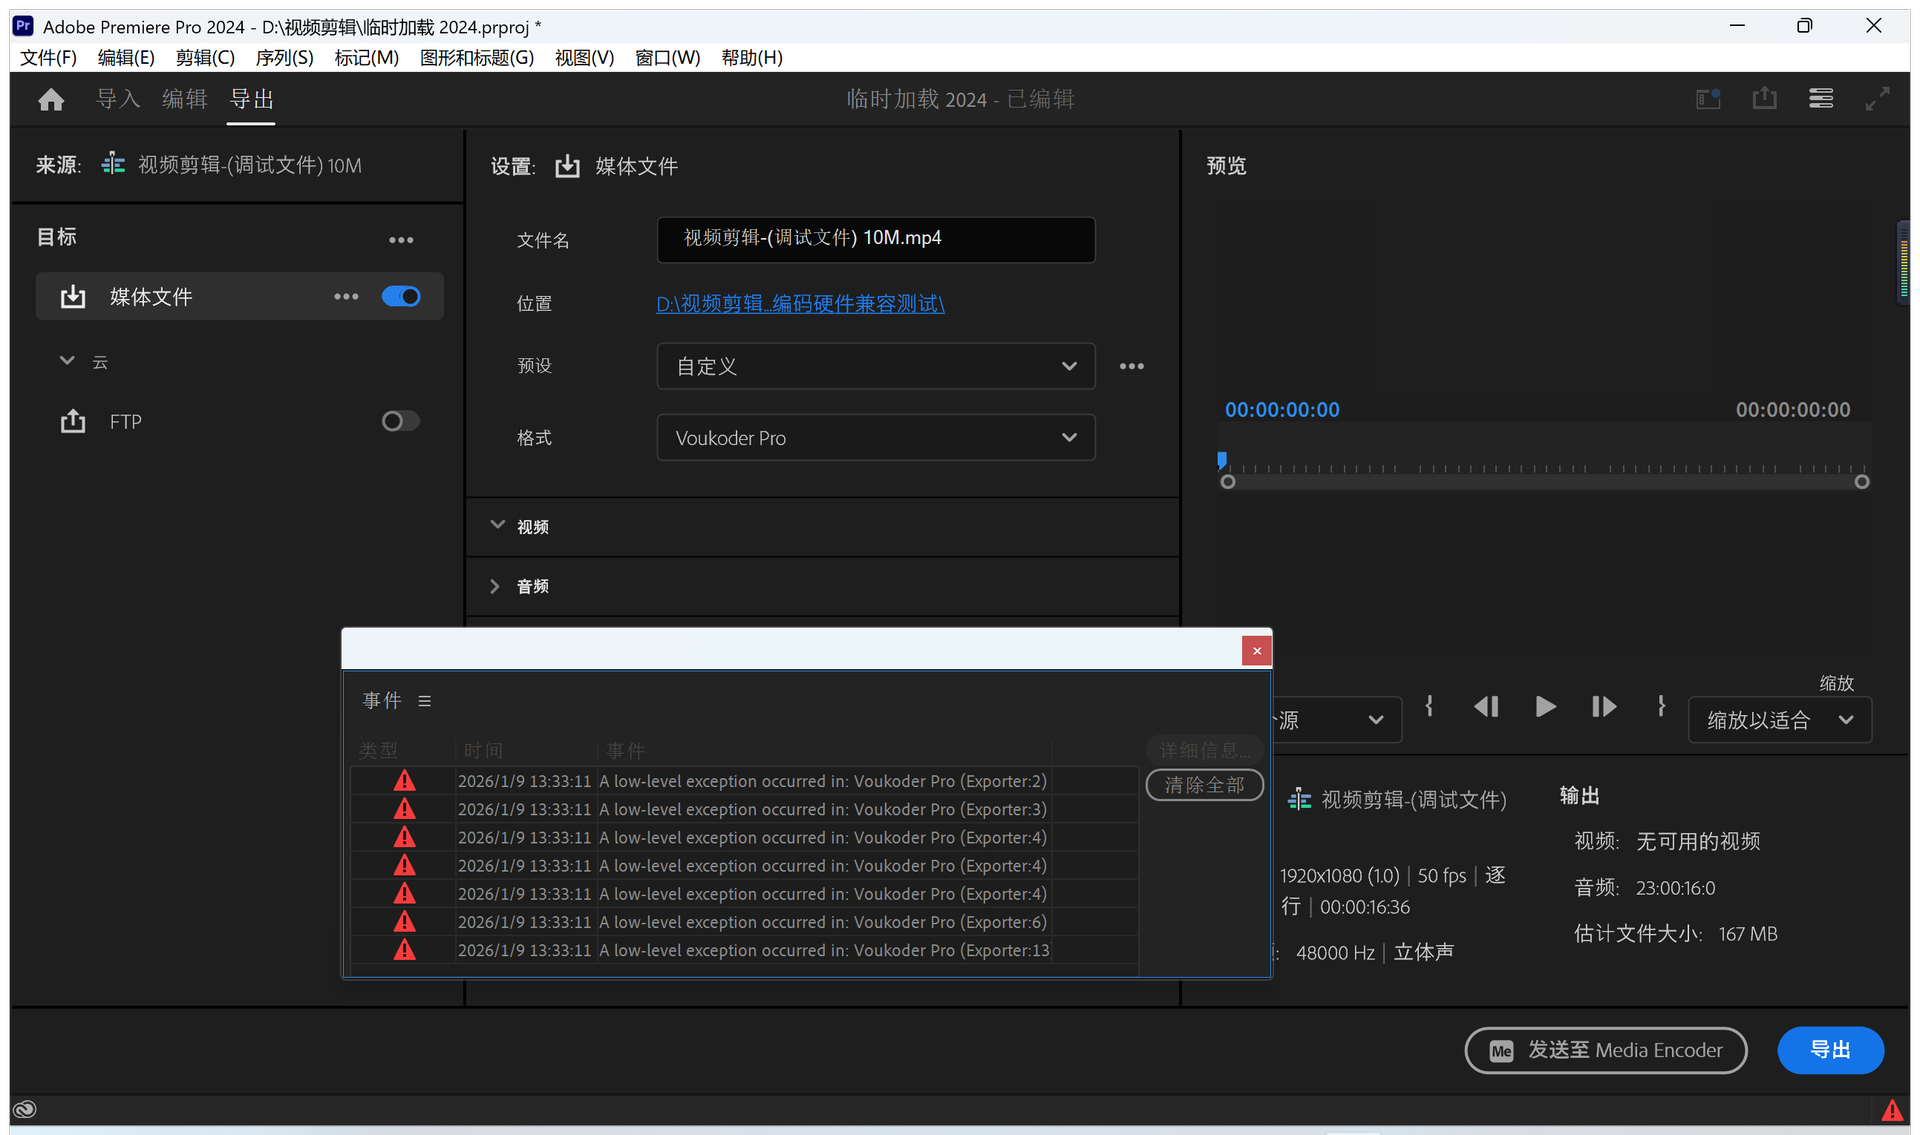Open the 格式 dropdown showing Voukoder Pro
The width and height of the screenshot is (1920, 1135).
875,438
